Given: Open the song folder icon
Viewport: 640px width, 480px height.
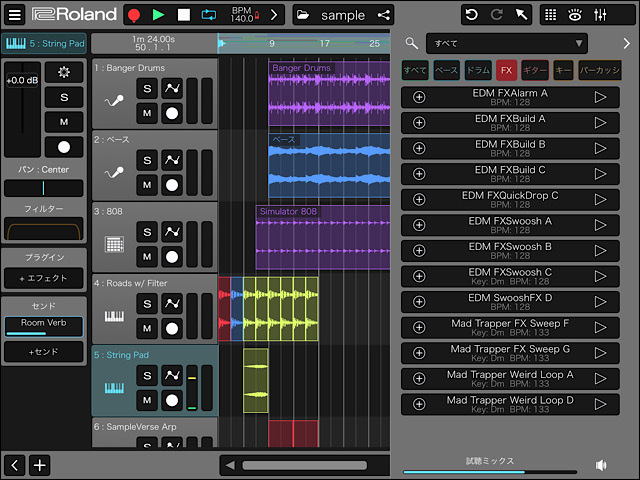Looking at the screenshot, I should point(303,15).
